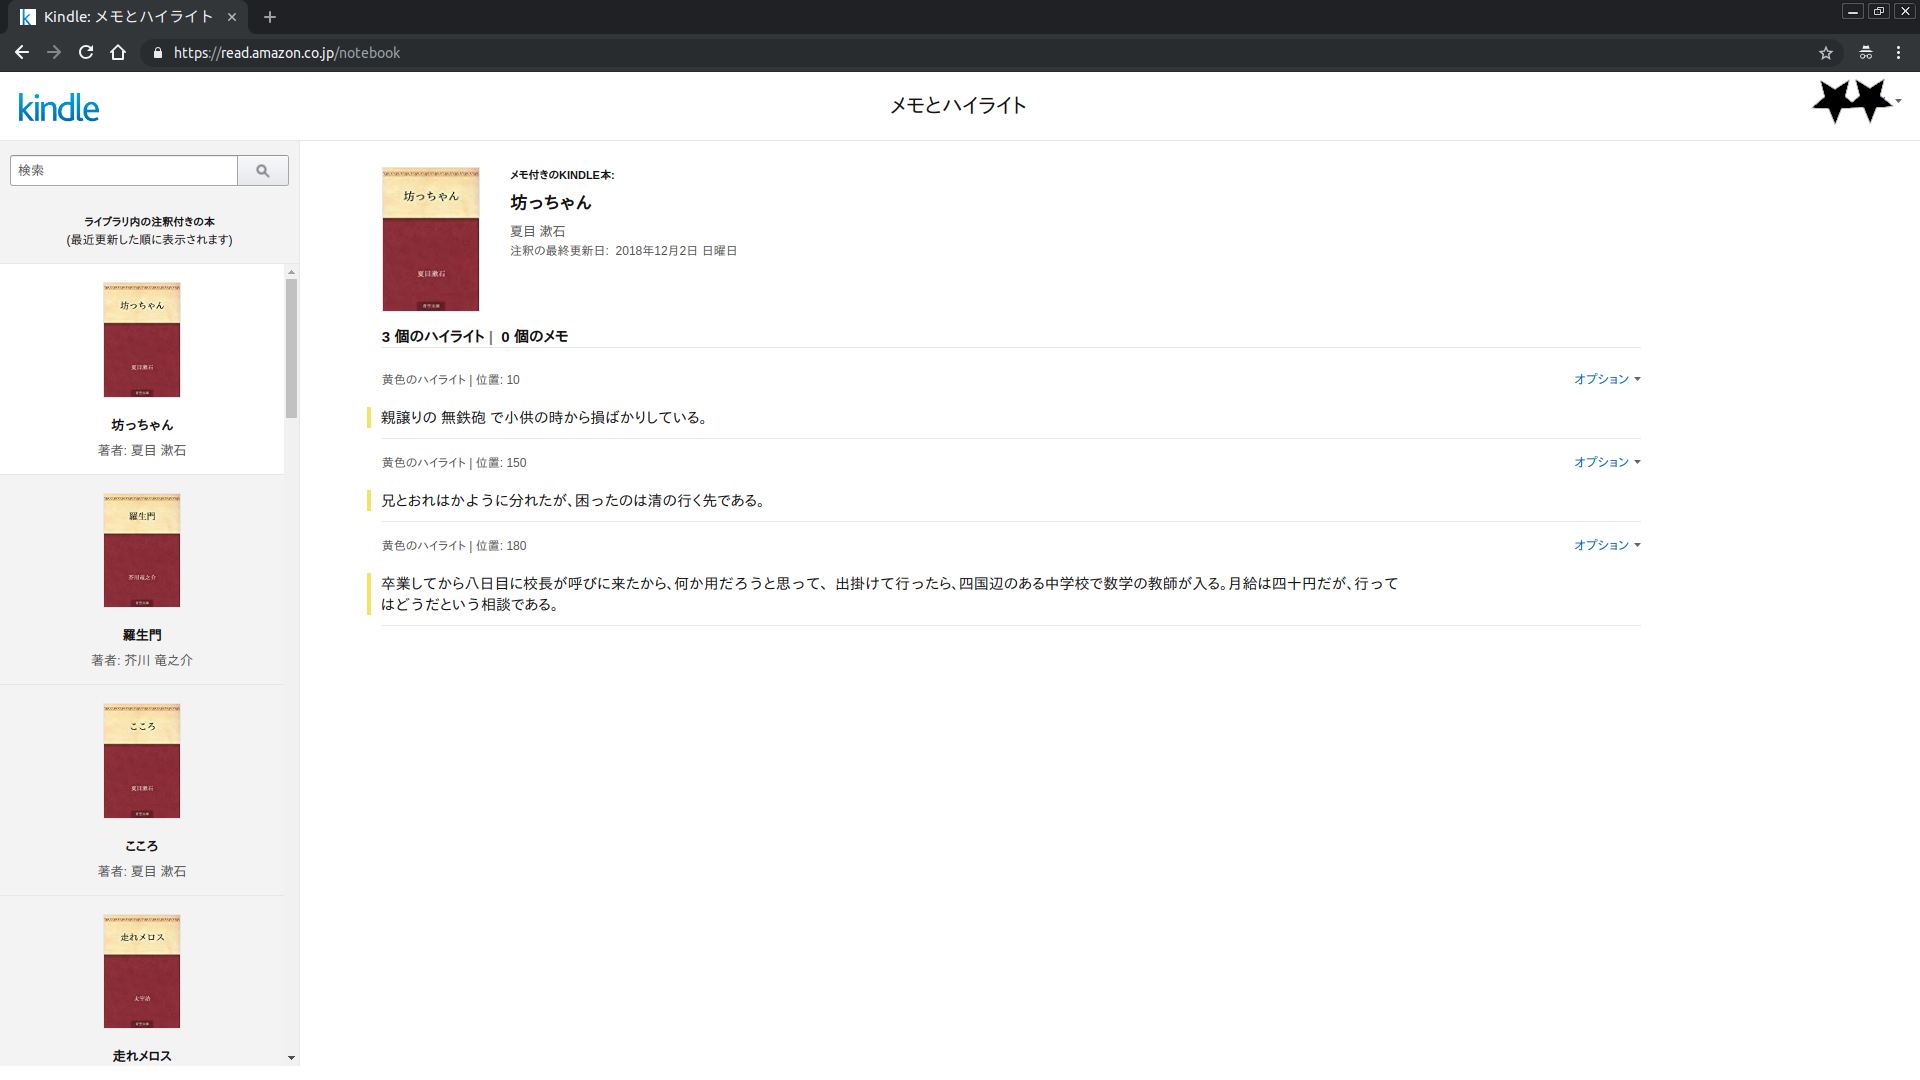Viewport: 1920px width, 1080px height.
Task: Open オプション for highlight at 位置 10
Action: 1607,379
